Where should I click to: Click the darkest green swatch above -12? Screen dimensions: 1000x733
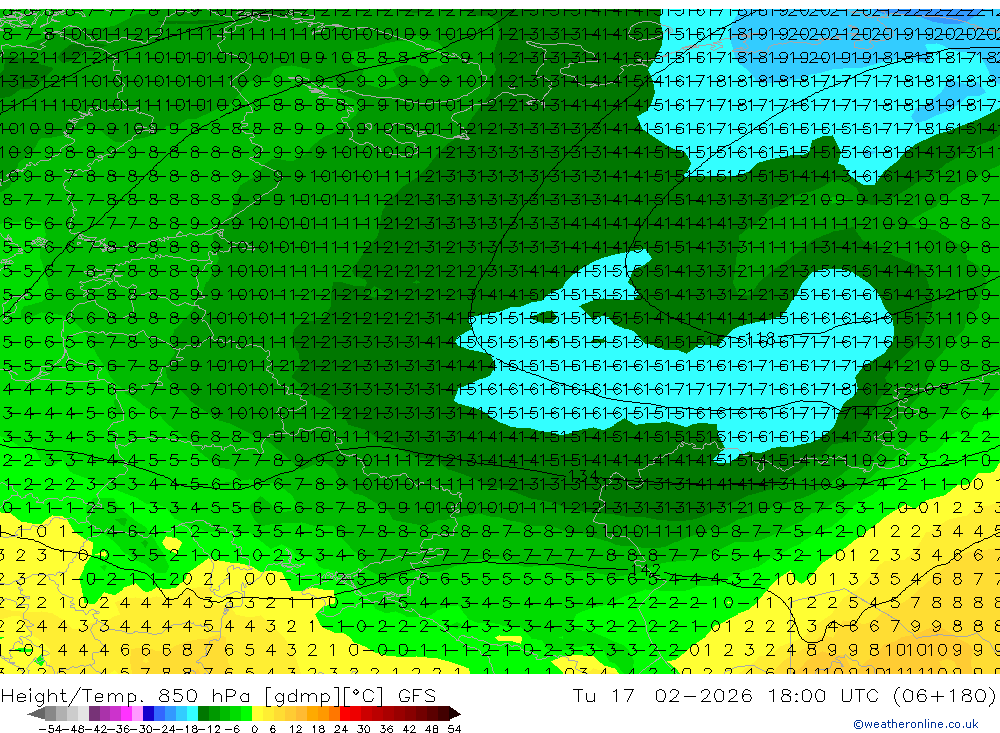tap(203, 714)
